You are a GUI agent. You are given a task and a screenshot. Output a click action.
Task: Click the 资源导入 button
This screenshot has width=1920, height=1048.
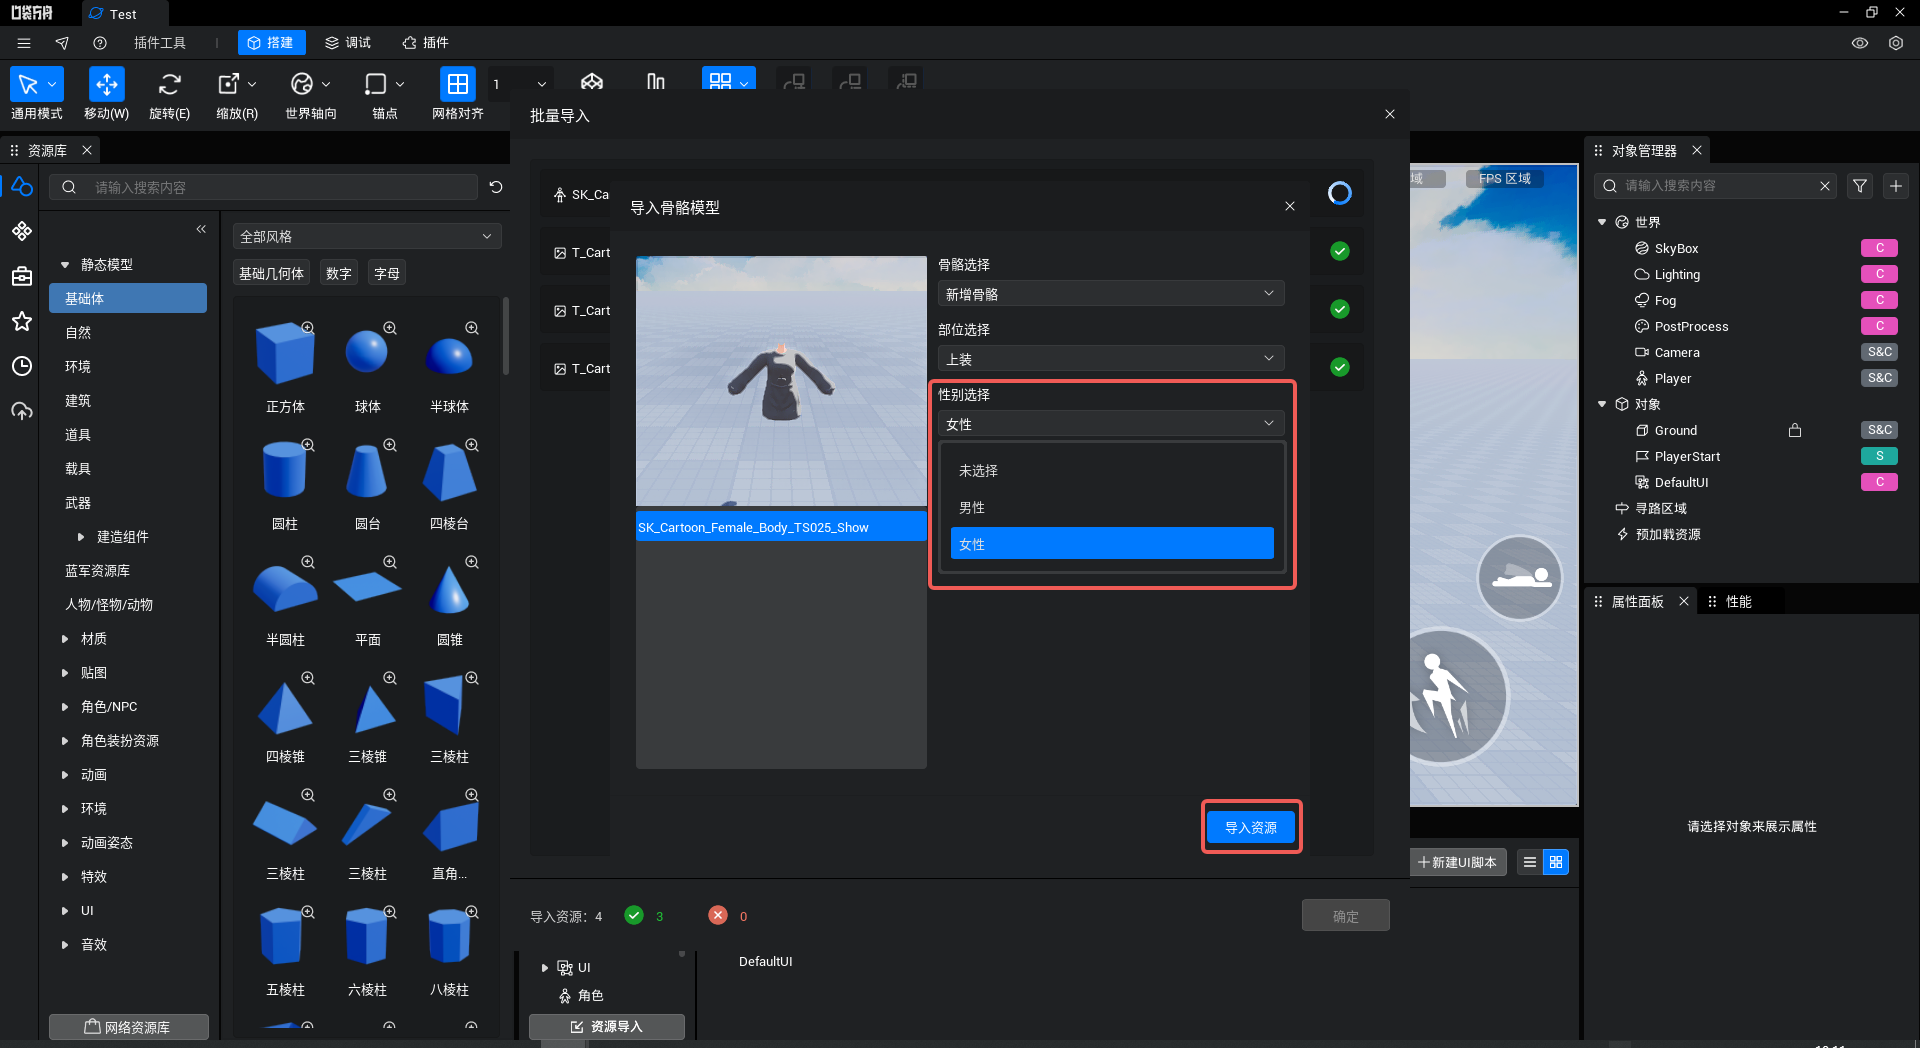pos(607,1027)
